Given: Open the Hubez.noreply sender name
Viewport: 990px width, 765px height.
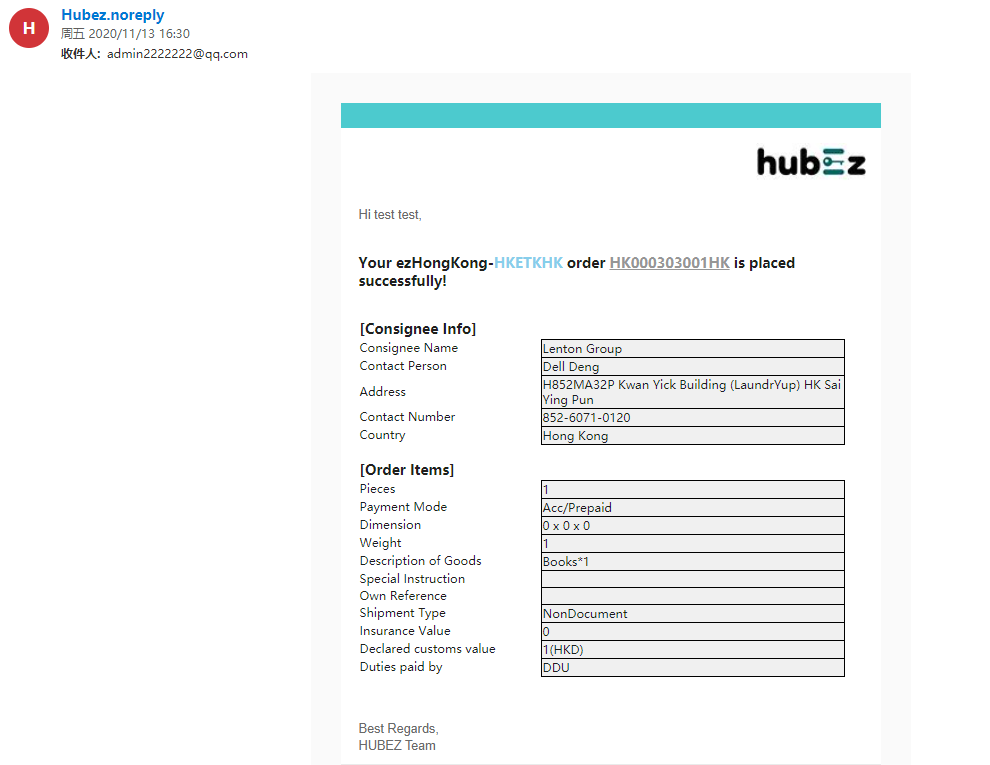Looking at the screenshot, I should click(x=112, y=15).
